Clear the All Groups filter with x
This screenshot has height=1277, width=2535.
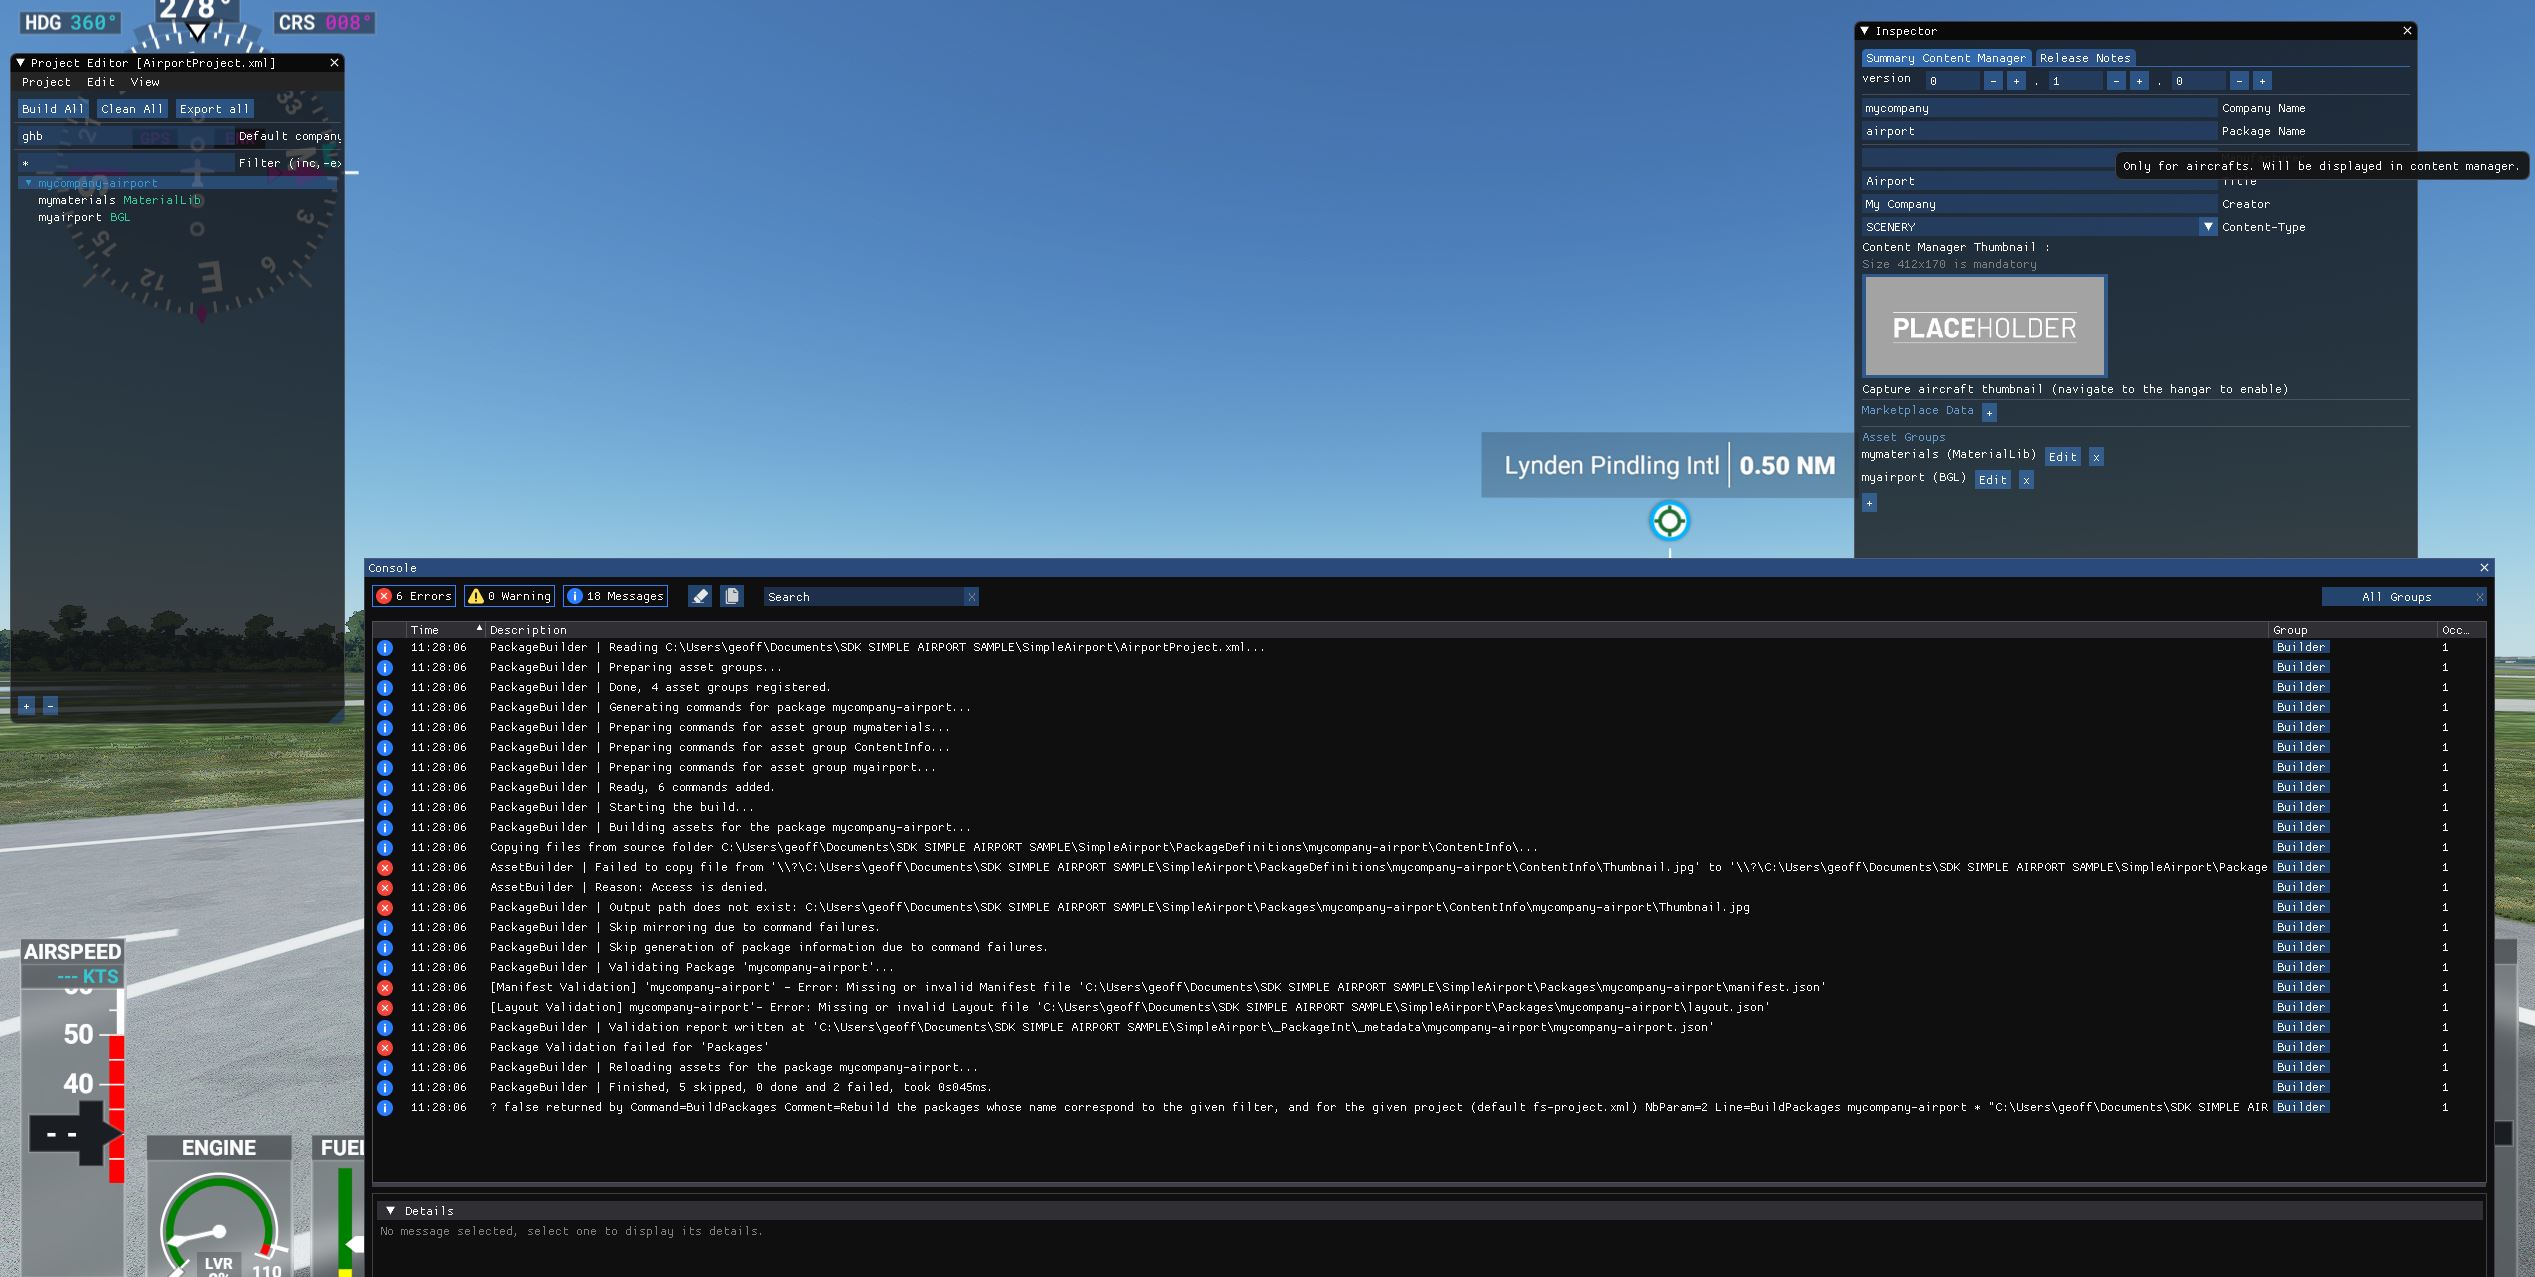[2479, 597]
